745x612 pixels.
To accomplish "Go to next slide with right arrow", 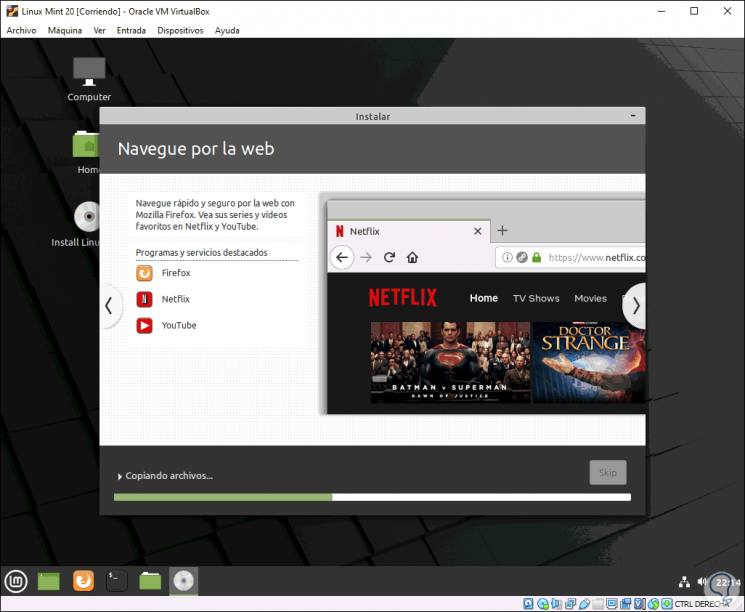I will 635,306.
